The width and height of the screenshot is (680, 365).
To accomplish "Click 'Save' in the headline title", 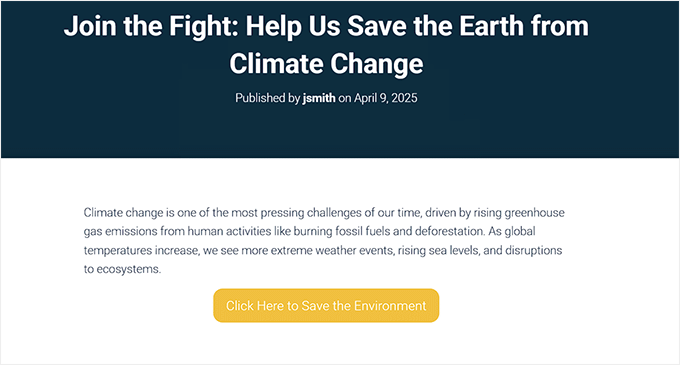I will [x=377, y=26].
